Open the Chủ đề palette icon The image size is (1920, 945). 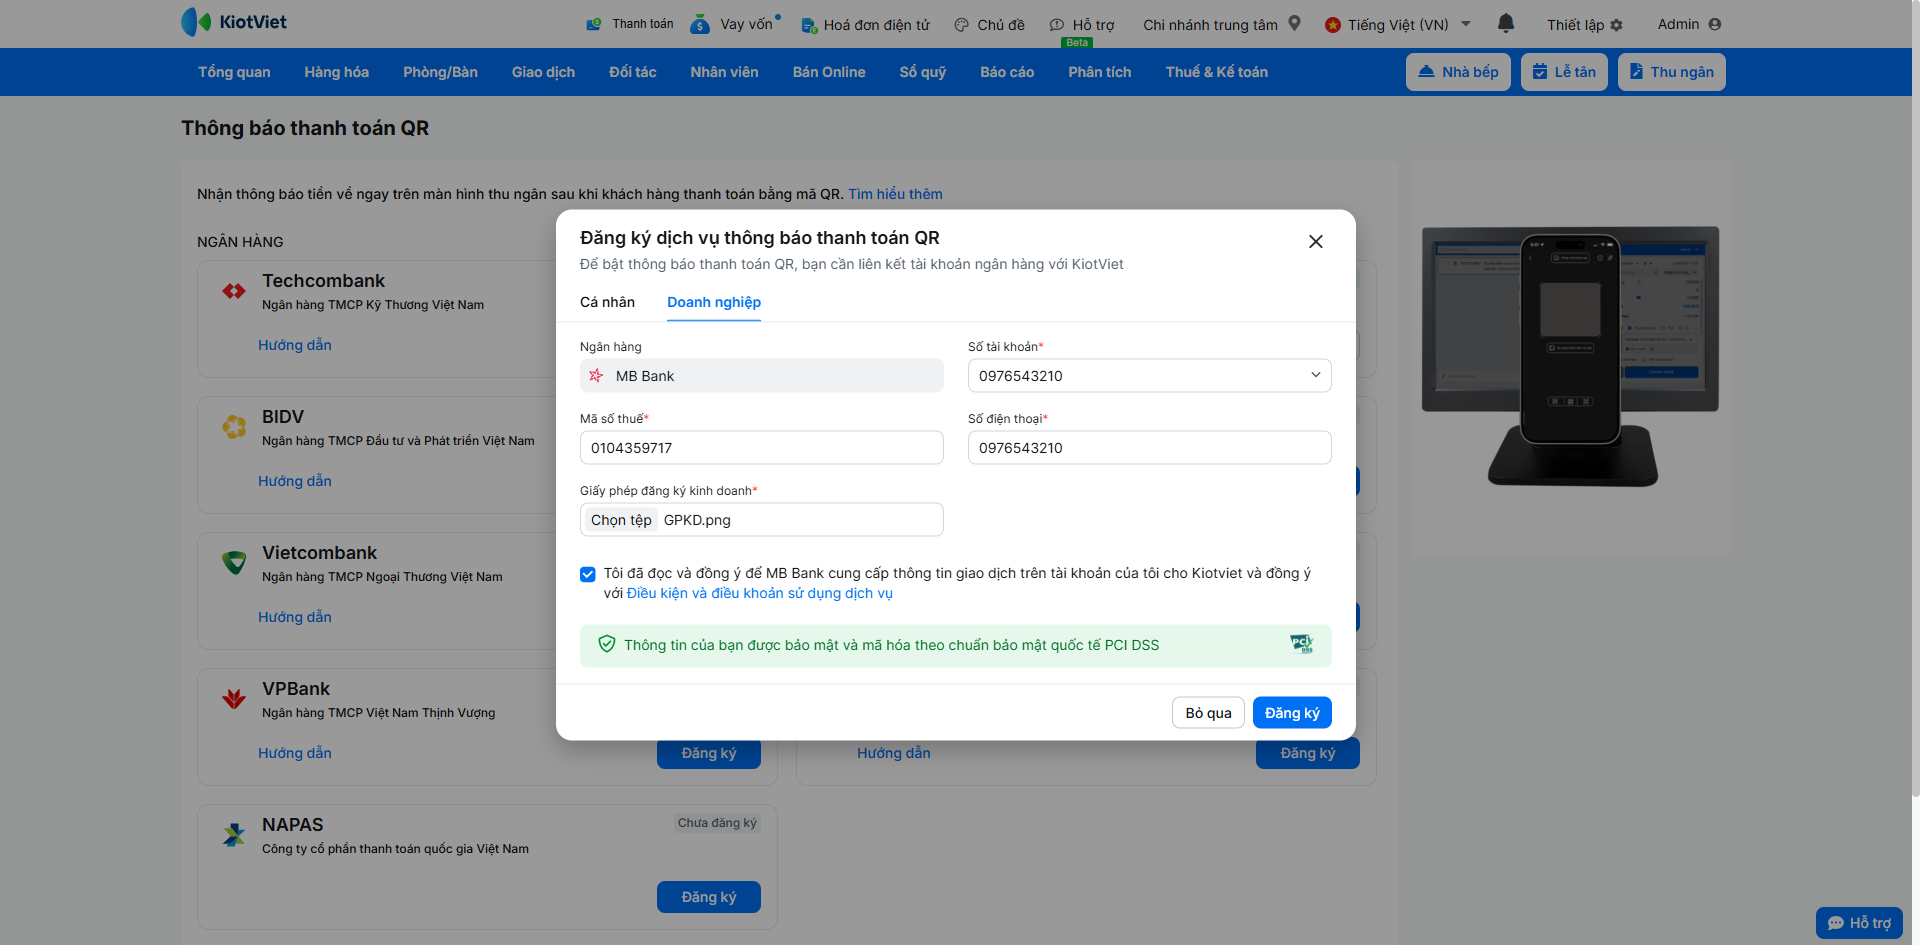pos(961,25)
